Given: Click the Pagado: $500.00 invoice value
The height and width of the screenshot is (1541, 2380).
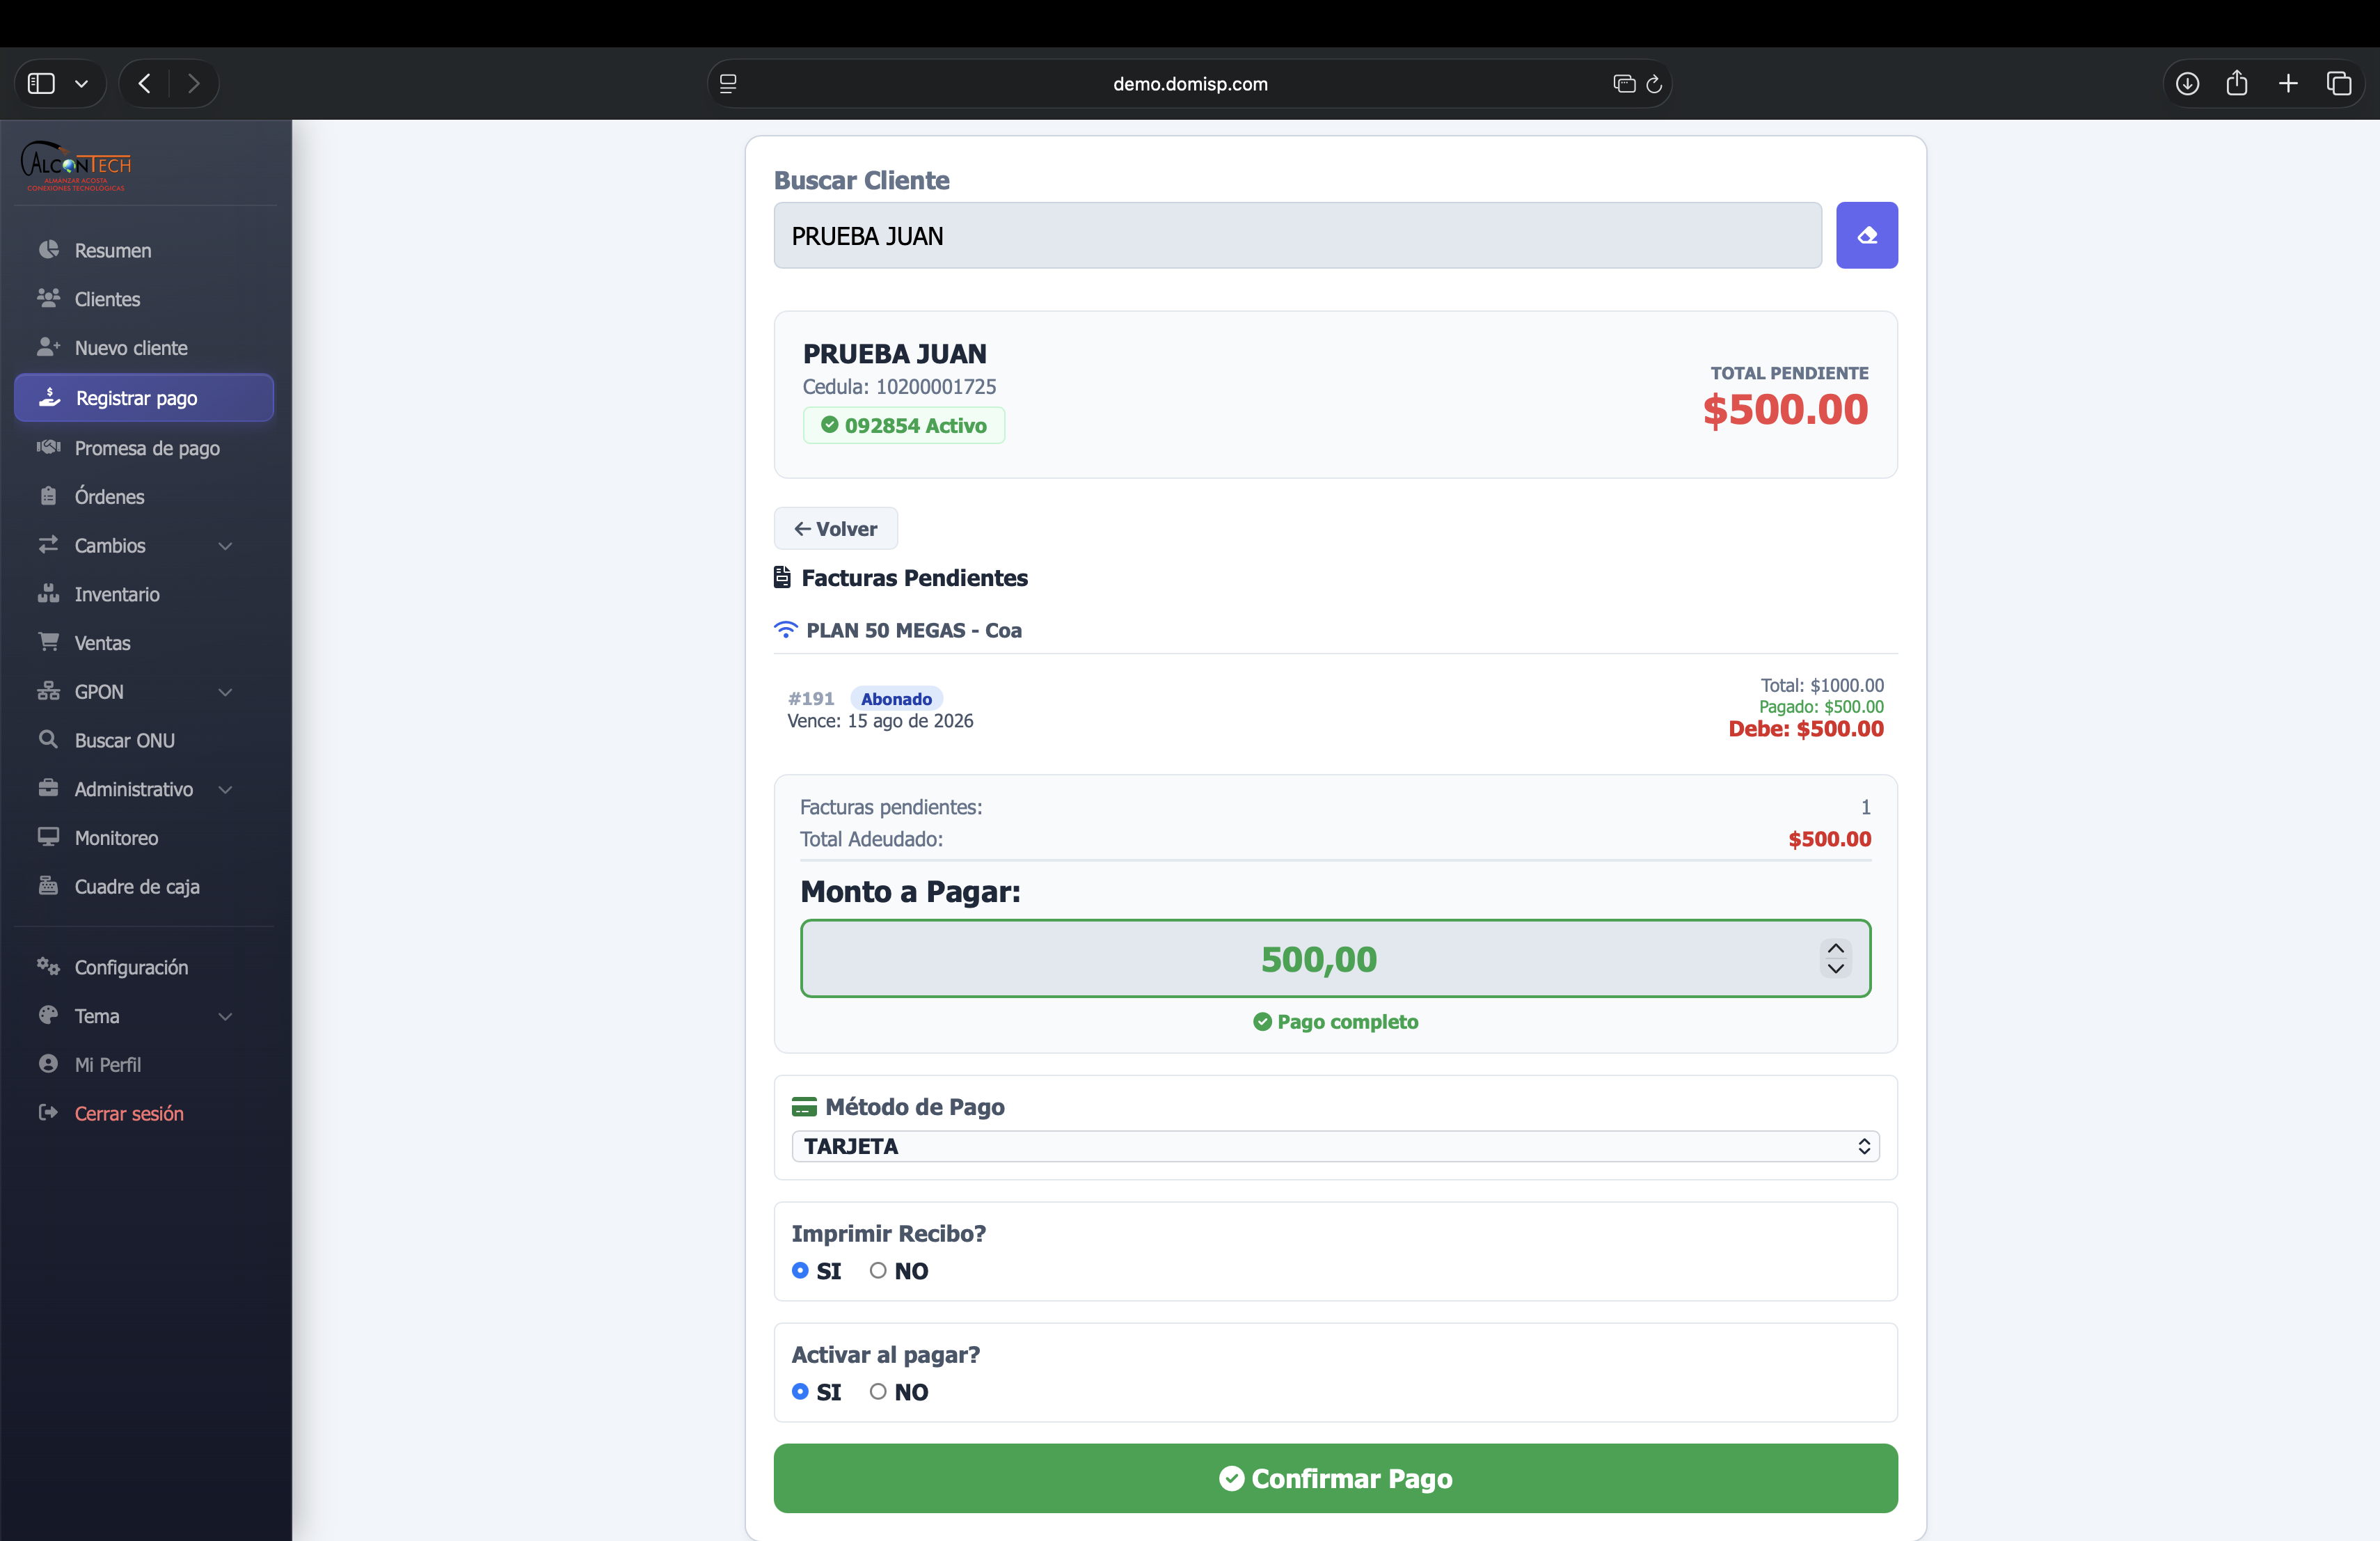Looking at the screenshot, I should coord(1821,707).
